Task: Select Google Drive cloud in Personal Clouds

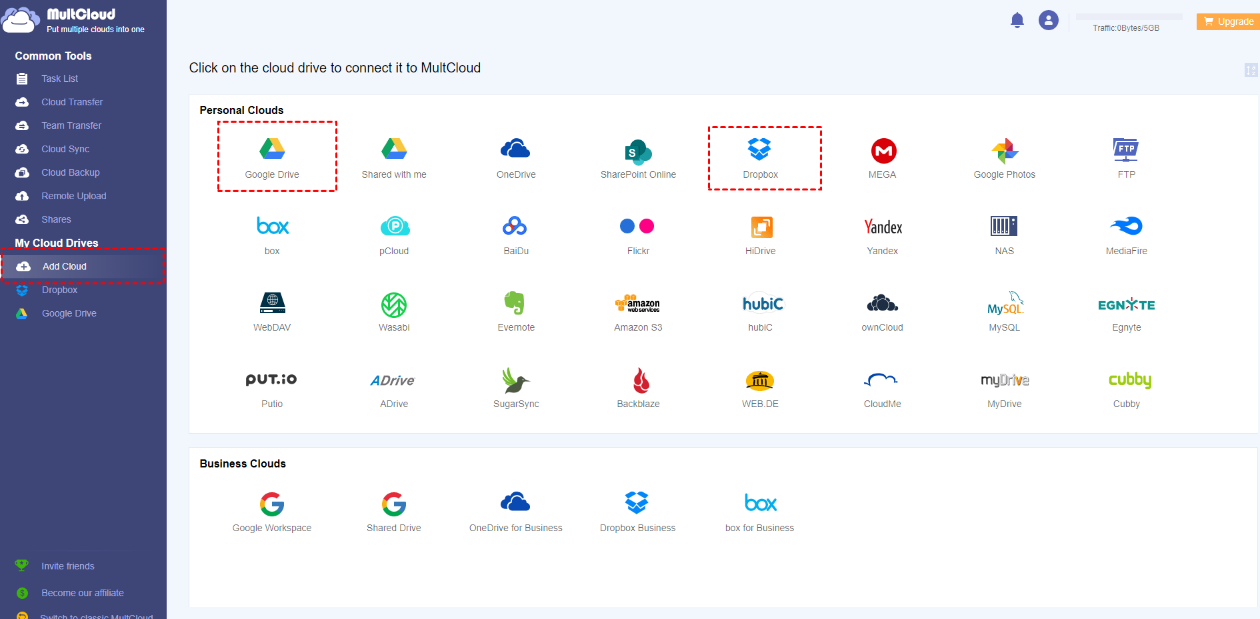Action: pos(272,158)
